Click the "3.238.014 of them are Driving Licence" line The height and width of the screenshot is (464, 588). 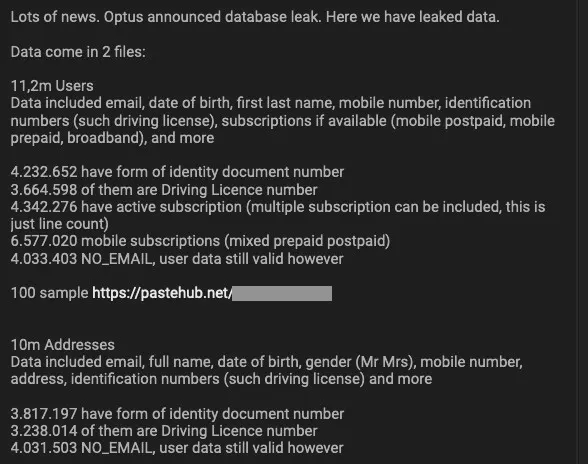click(x=164, y=431)
